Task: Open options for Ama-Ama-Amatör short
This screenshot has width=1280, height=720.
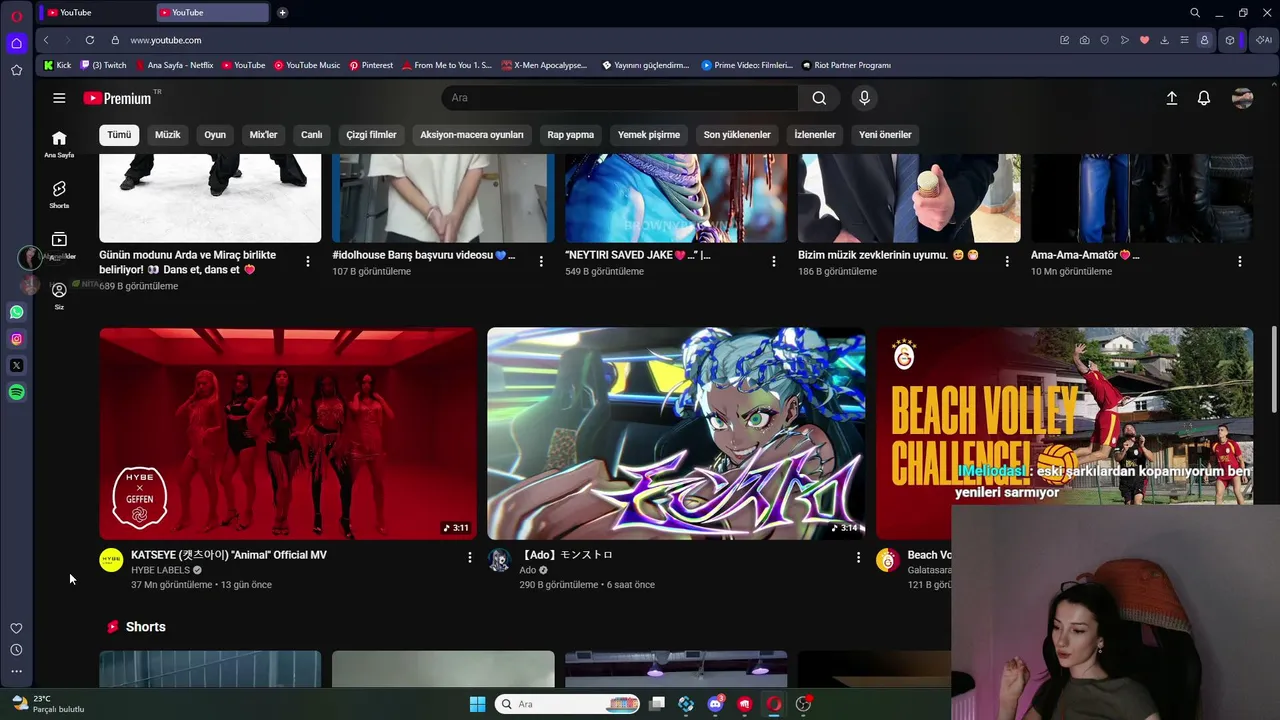Action: click(x=1240, y=261)
